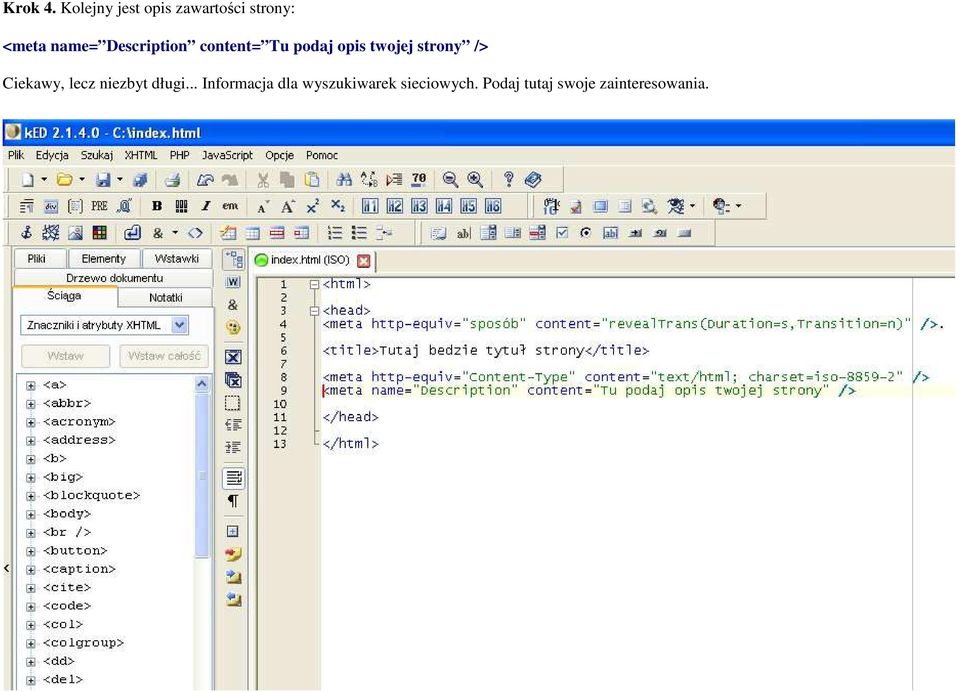Switch to the Notatki tab
Screen dimensions: 960x692
(165, 298)
